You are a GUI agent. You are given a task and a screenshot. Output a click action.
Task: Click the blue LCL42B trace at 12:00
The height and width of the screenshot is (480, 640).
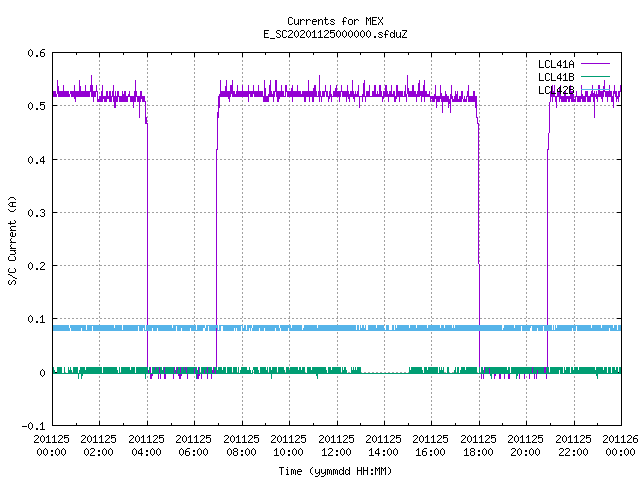click(337, 328)
